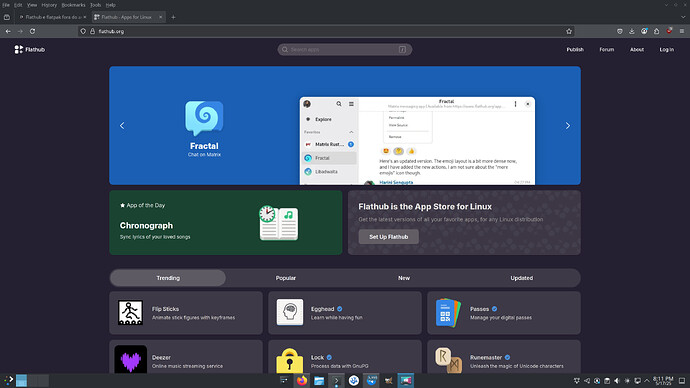Go back one page
This screenshot has width=690, height=388.
(x=8, y=31)
